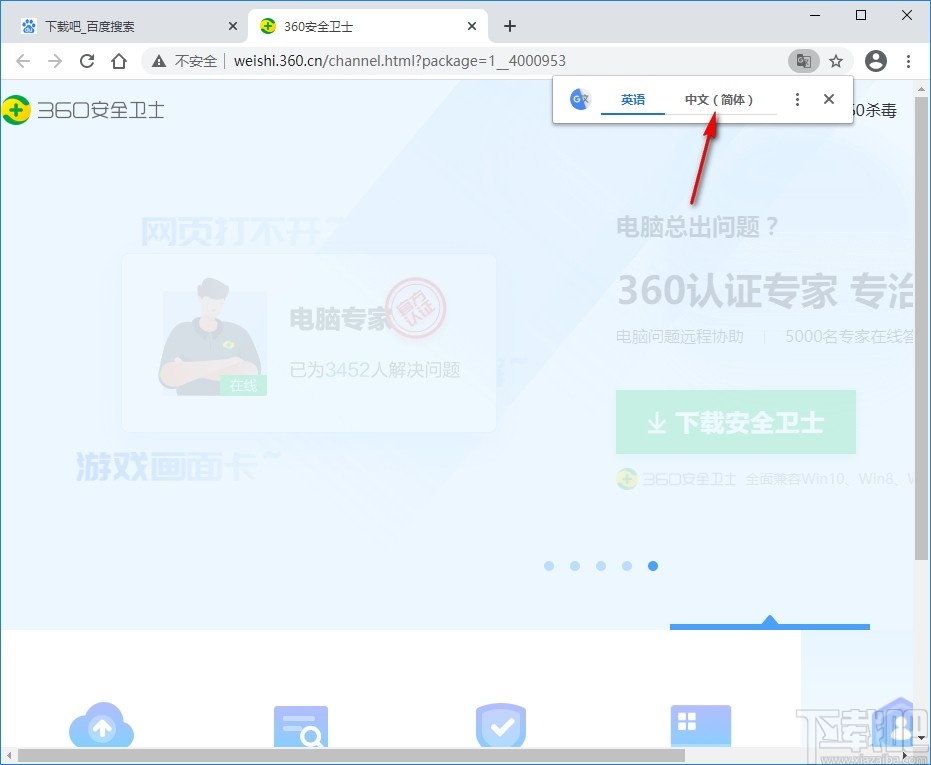Bookmark this page using the star icon
931x765 pixels.
click(837, 61)
